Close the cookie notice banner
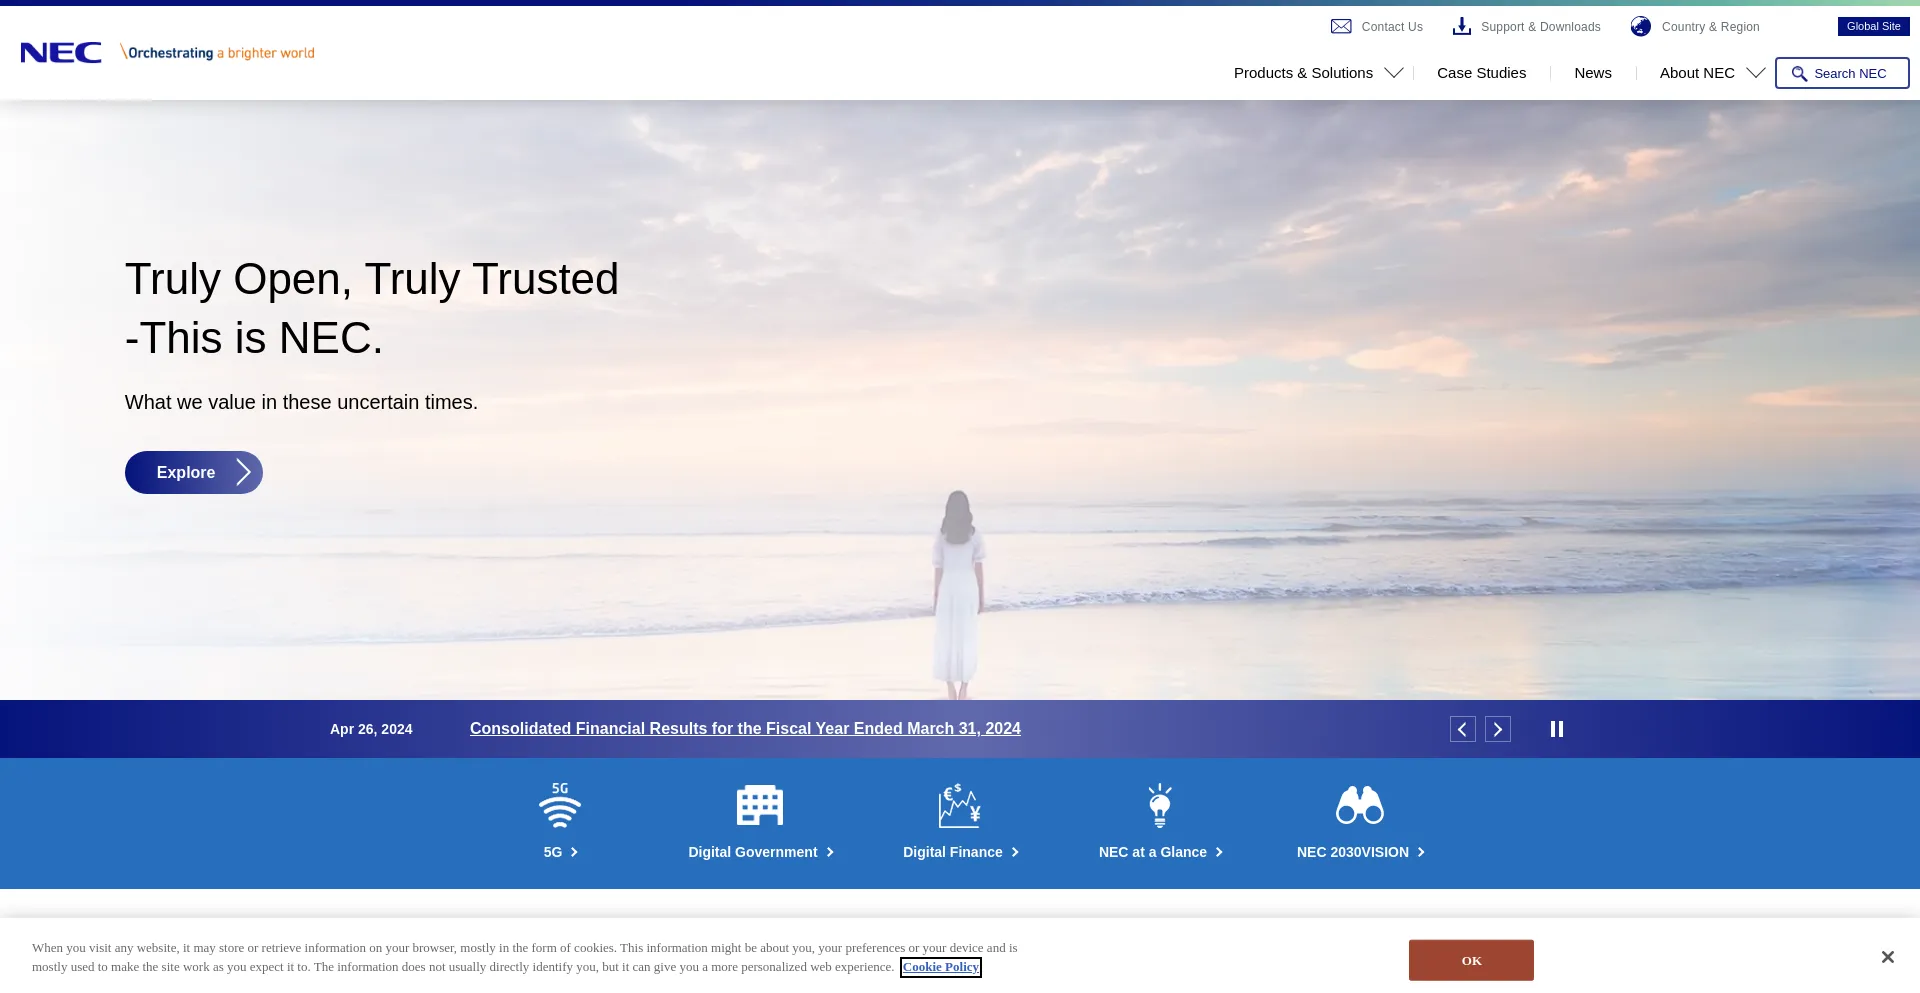Viewport: 1920px width, 993px height. 1887,957
